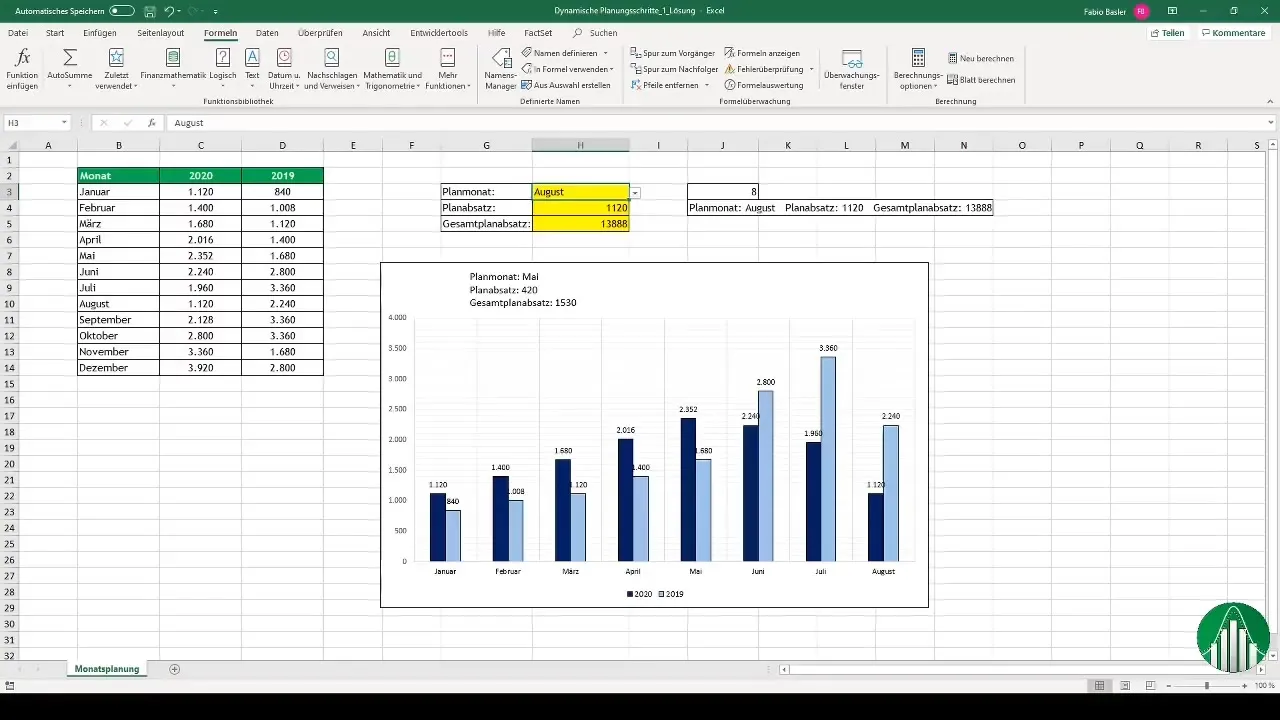Expand the formula bar chevron
Viewport: 1280px width, 720px height.
[1270, 123]
